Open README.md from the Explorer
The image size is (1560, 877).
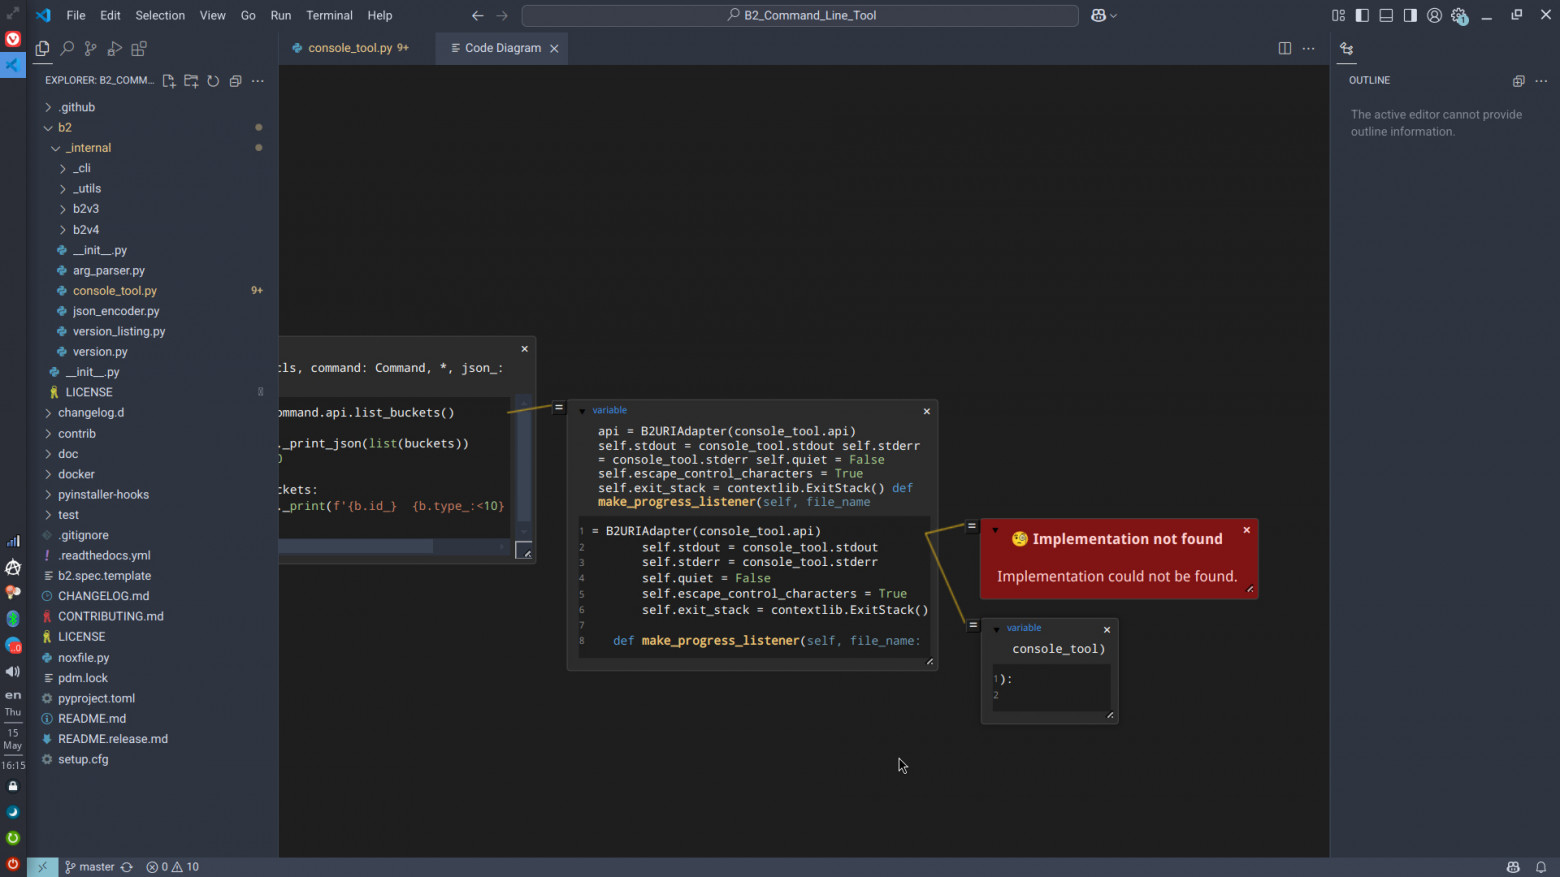90,718
